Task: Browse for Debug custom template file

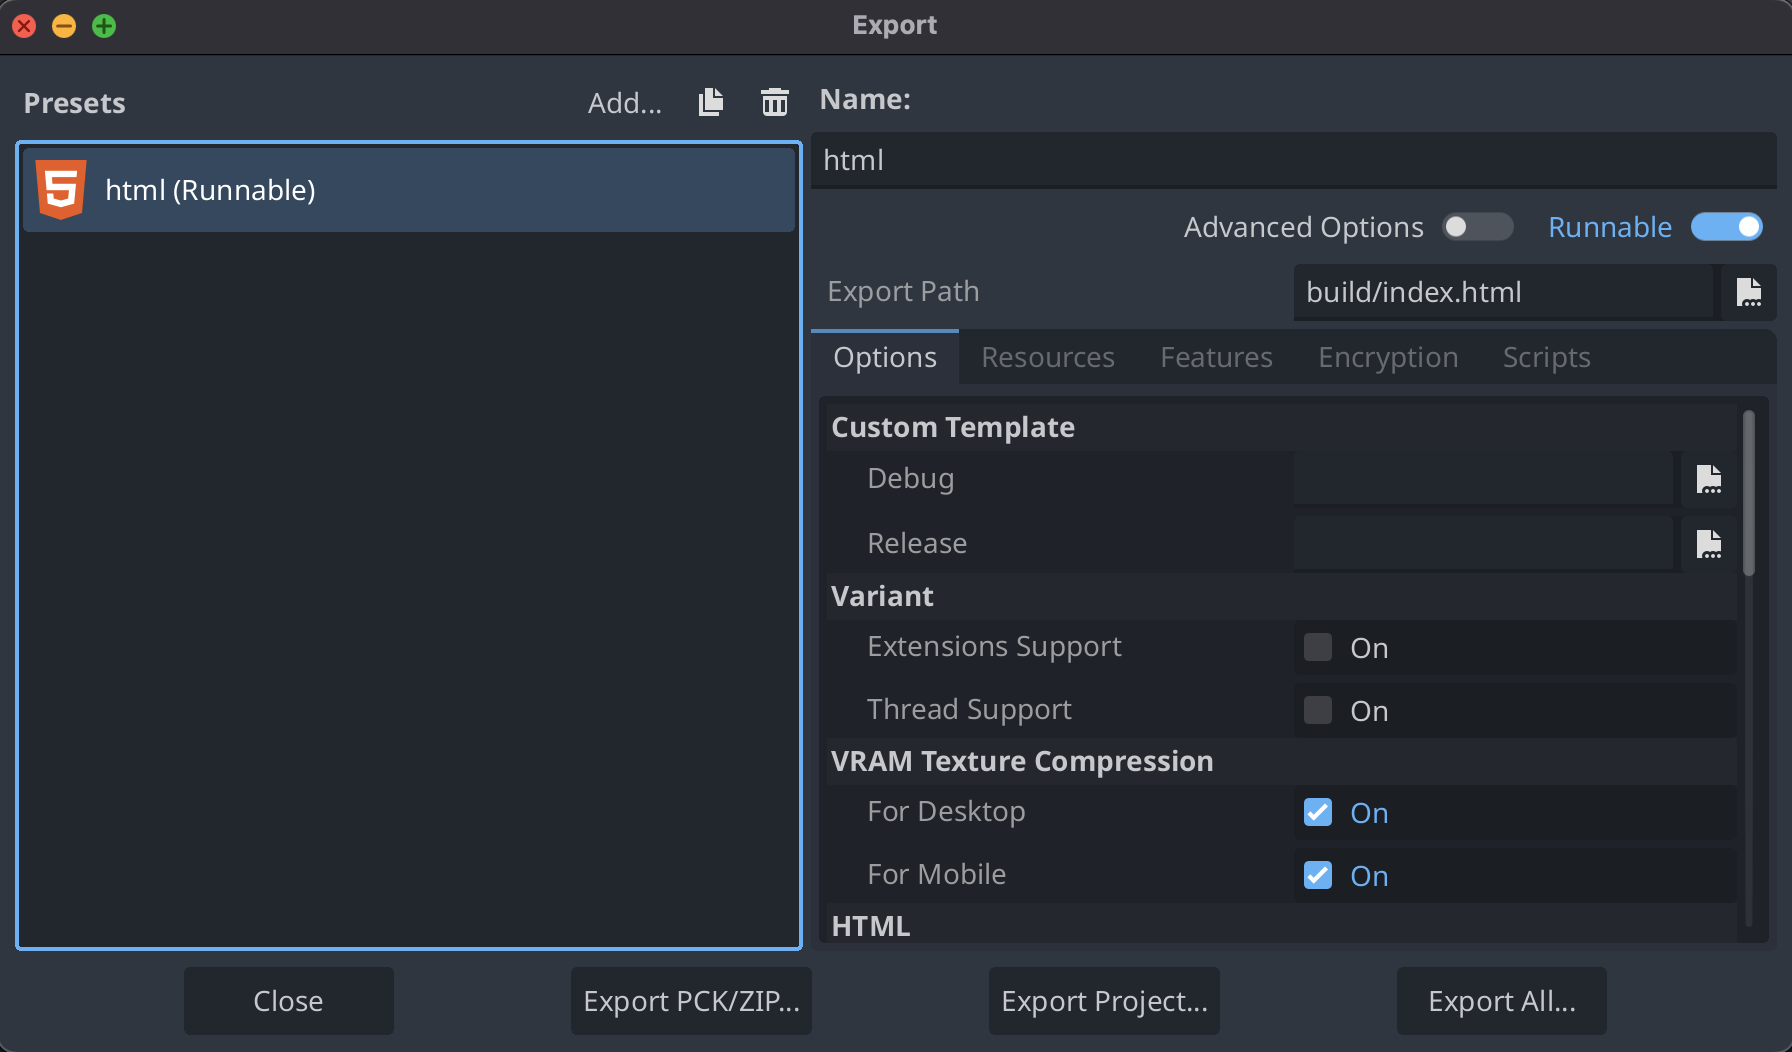Action: (x=1709, y=479)
